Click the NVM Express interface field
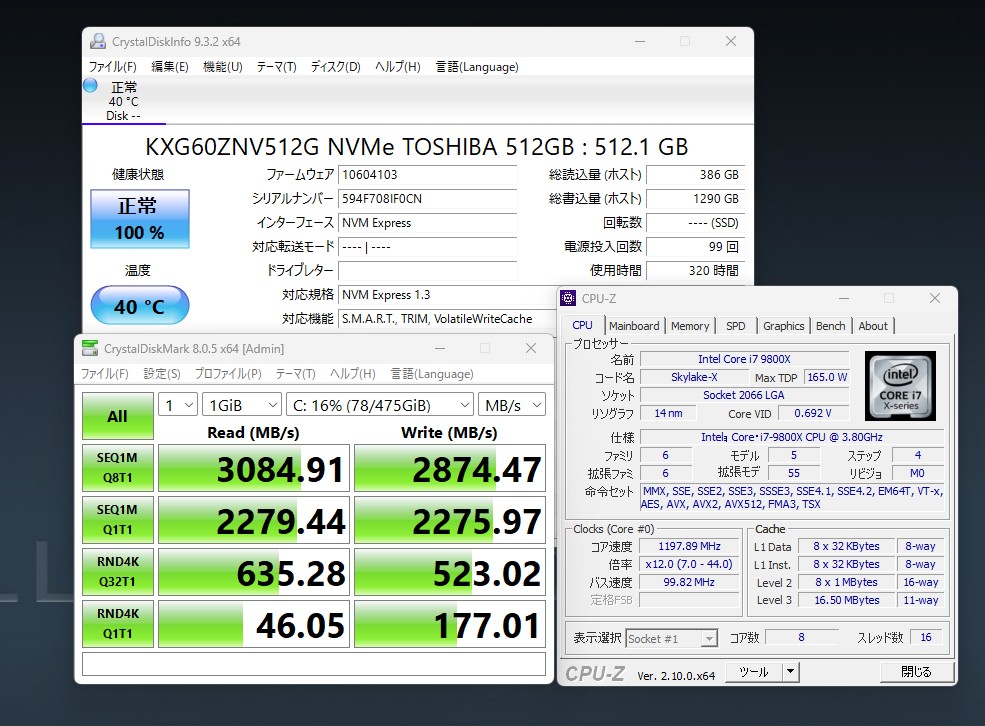The width and height of the screenshot is (985, 726). click(427, 222)
